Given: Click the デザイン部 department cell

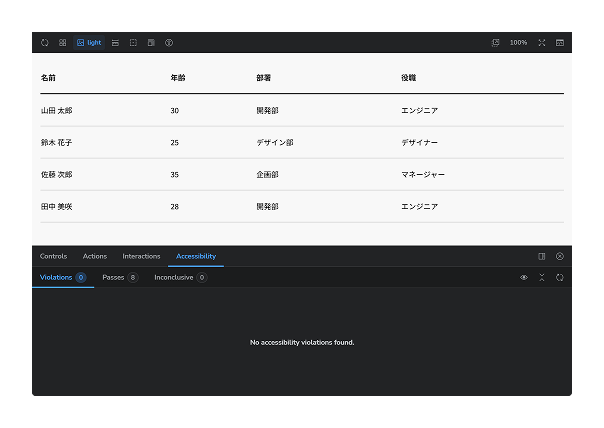Looking at the screenshot, I should (275, 143).
